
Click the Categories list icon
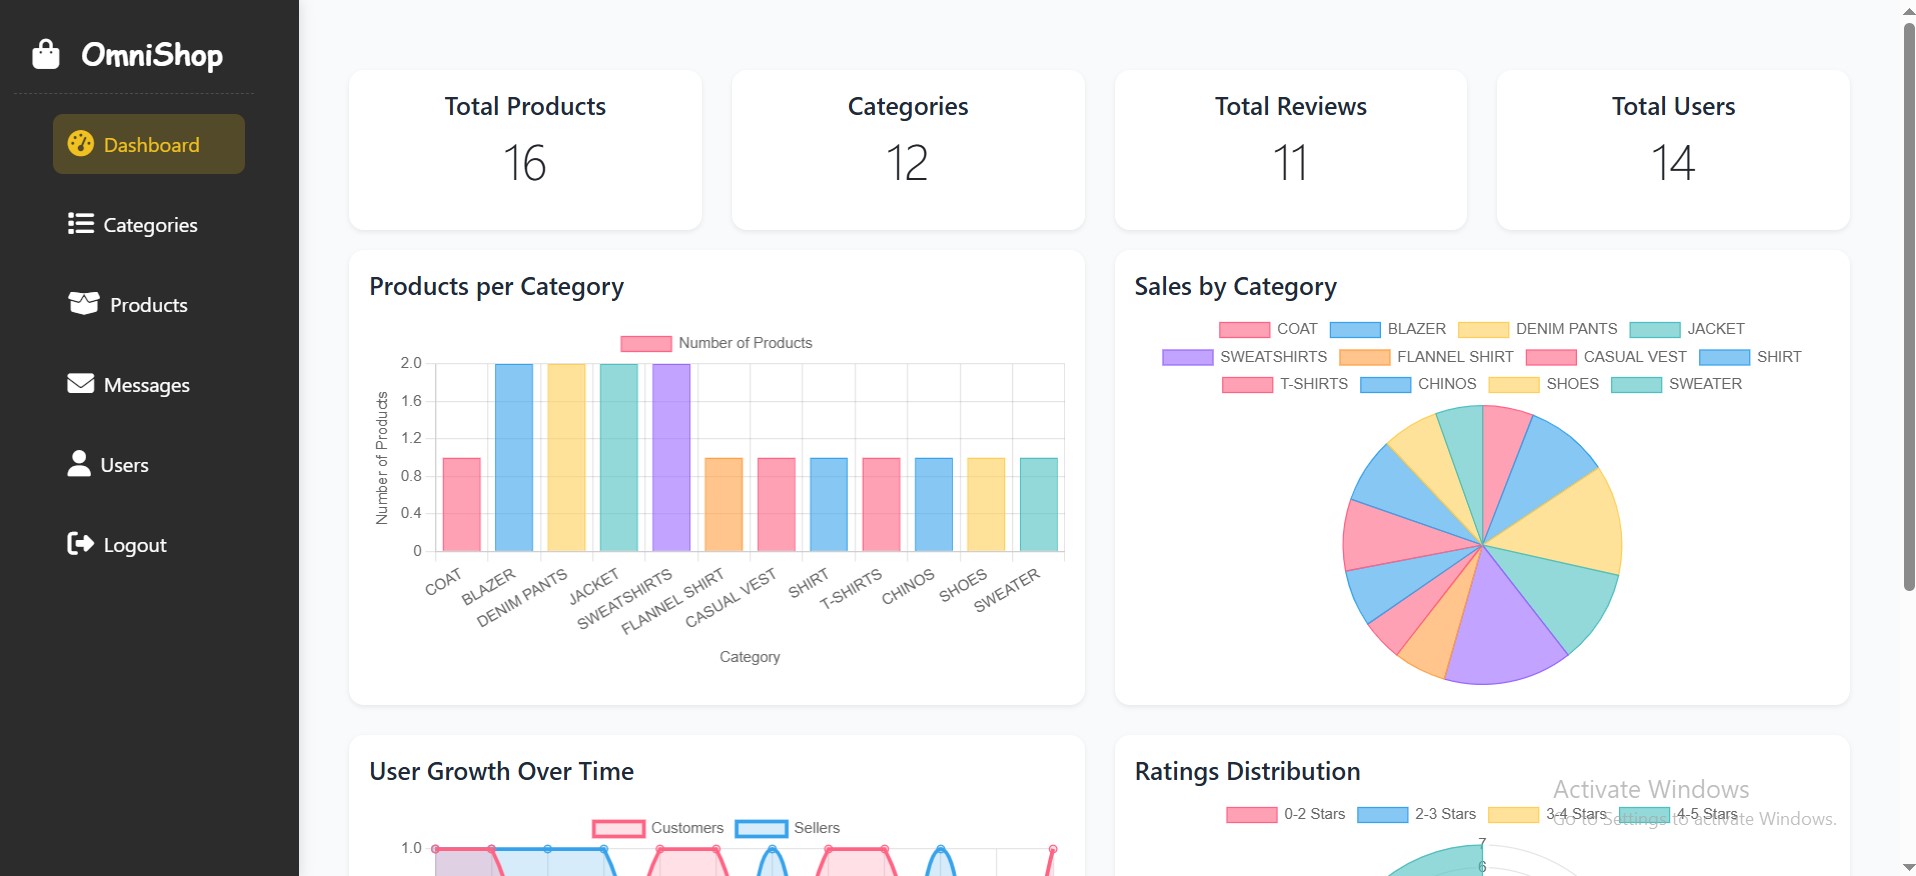coord(80,224)
